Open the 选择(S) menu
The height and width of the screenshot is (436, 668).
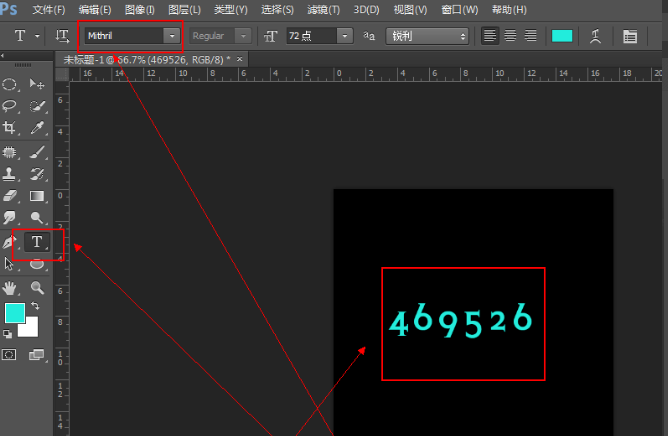[x=277, y=9]
